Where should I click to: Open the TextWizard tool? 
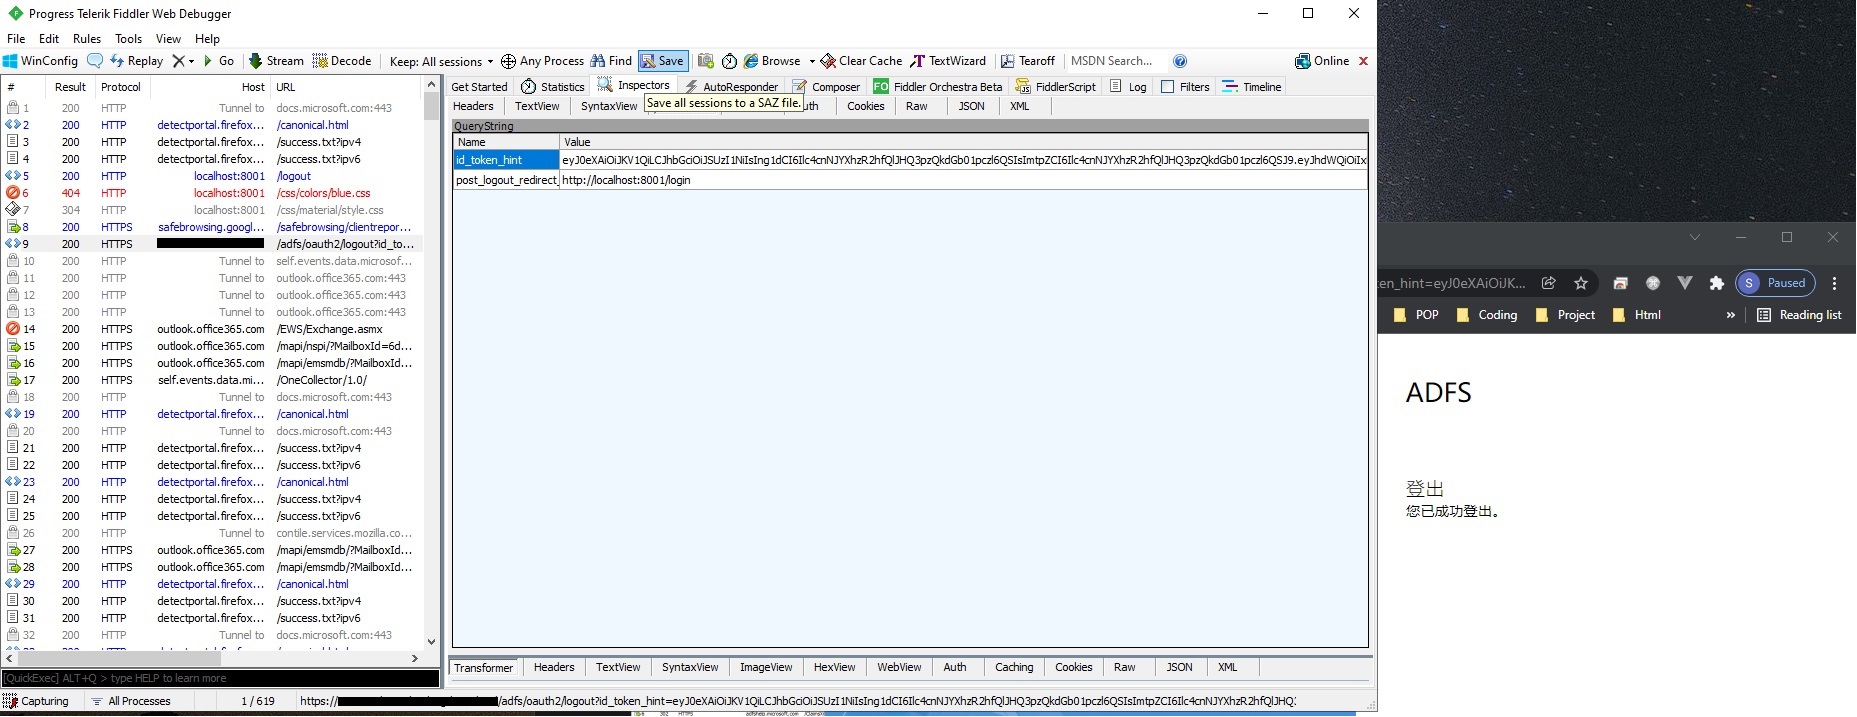(948, 61)
